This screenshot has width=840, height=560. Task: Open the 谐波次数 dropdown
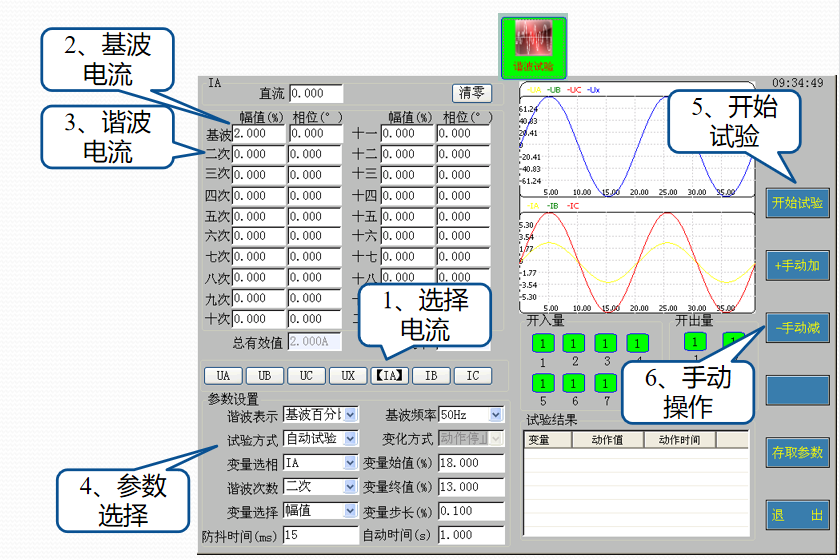point(320,487)
